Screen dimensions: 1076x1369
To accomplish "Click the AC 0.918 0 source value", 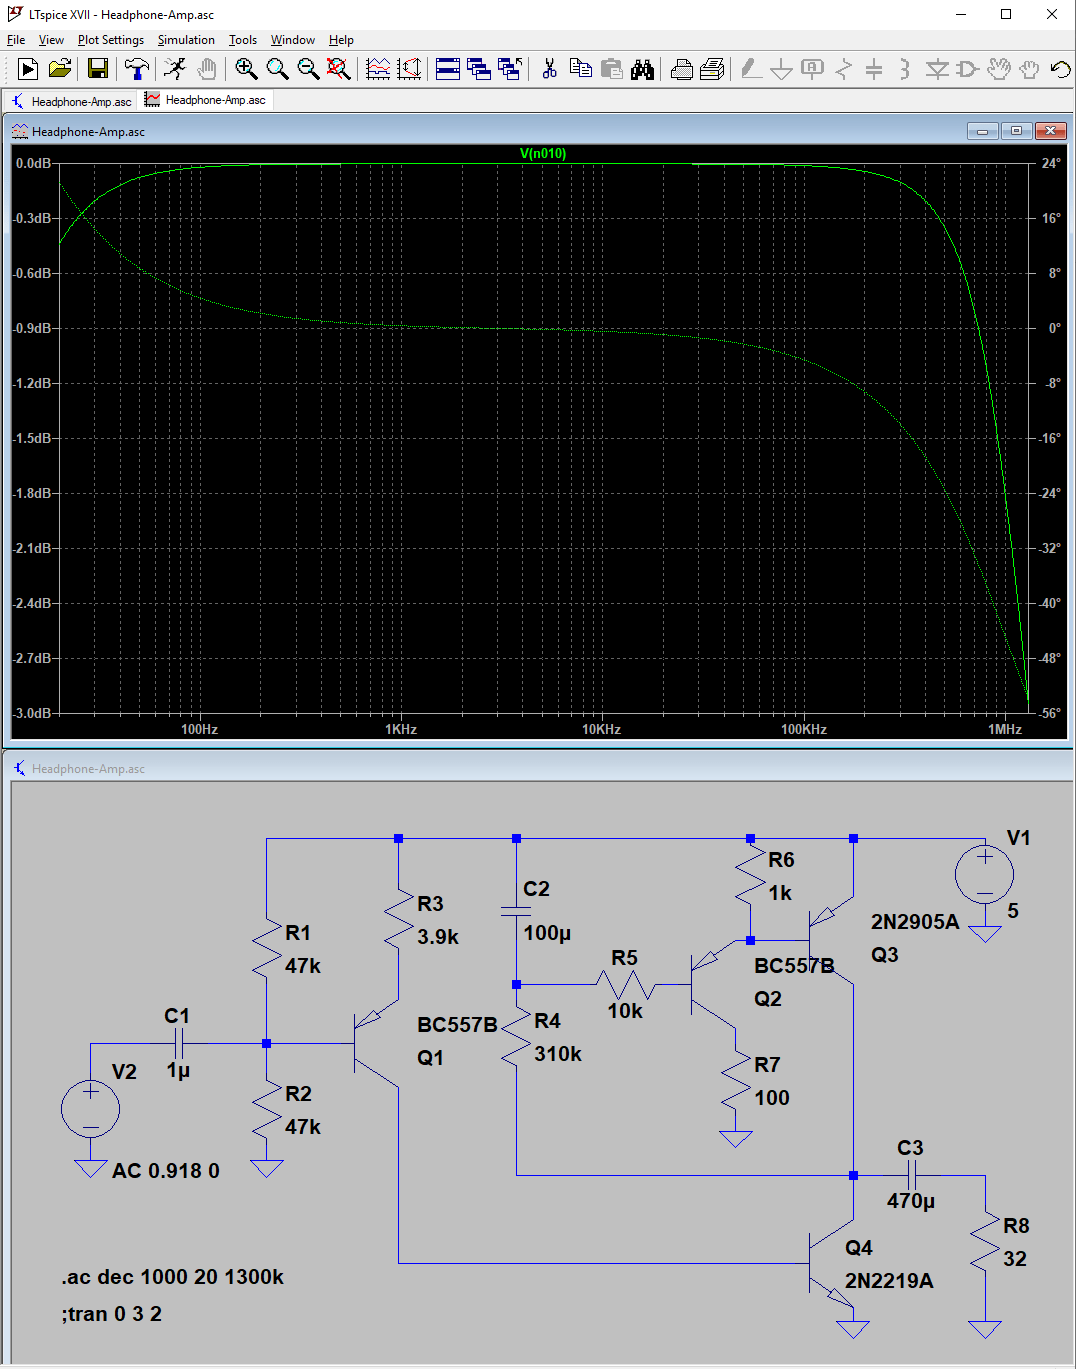I will (x=166, y=1171).
